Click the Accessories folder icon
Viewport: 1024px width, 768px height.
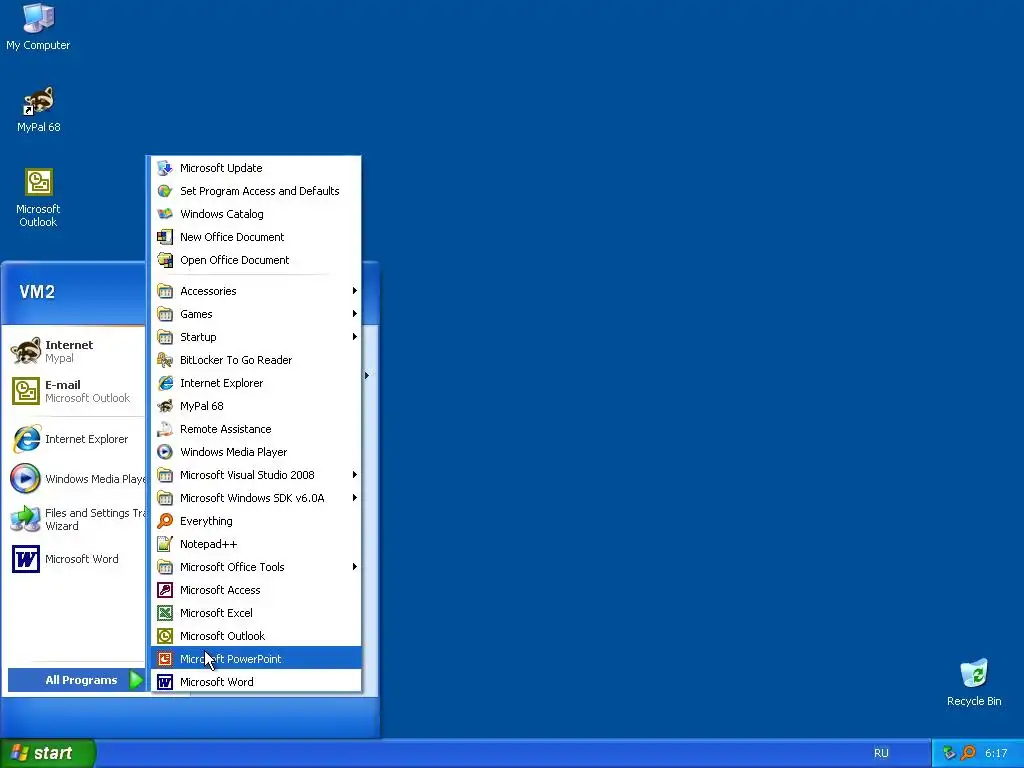pos(165,291)
